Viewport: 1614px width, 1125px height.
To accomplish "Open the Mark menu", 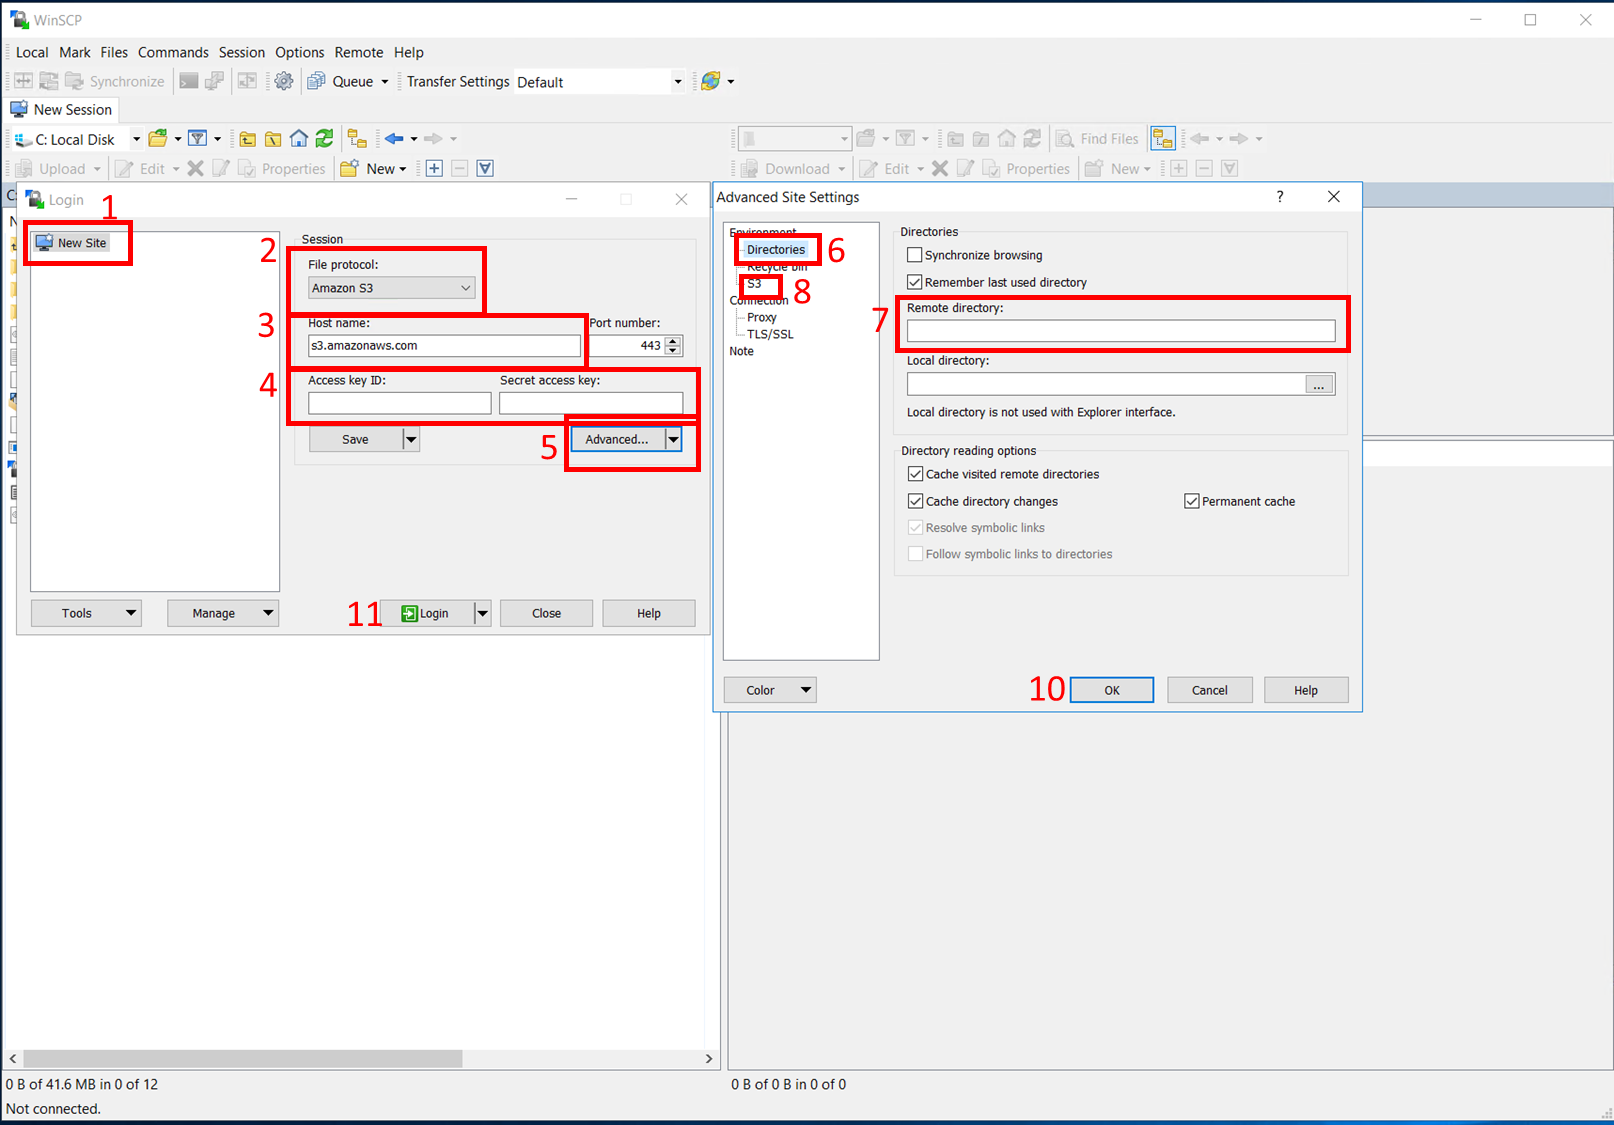I will [75, 52].
